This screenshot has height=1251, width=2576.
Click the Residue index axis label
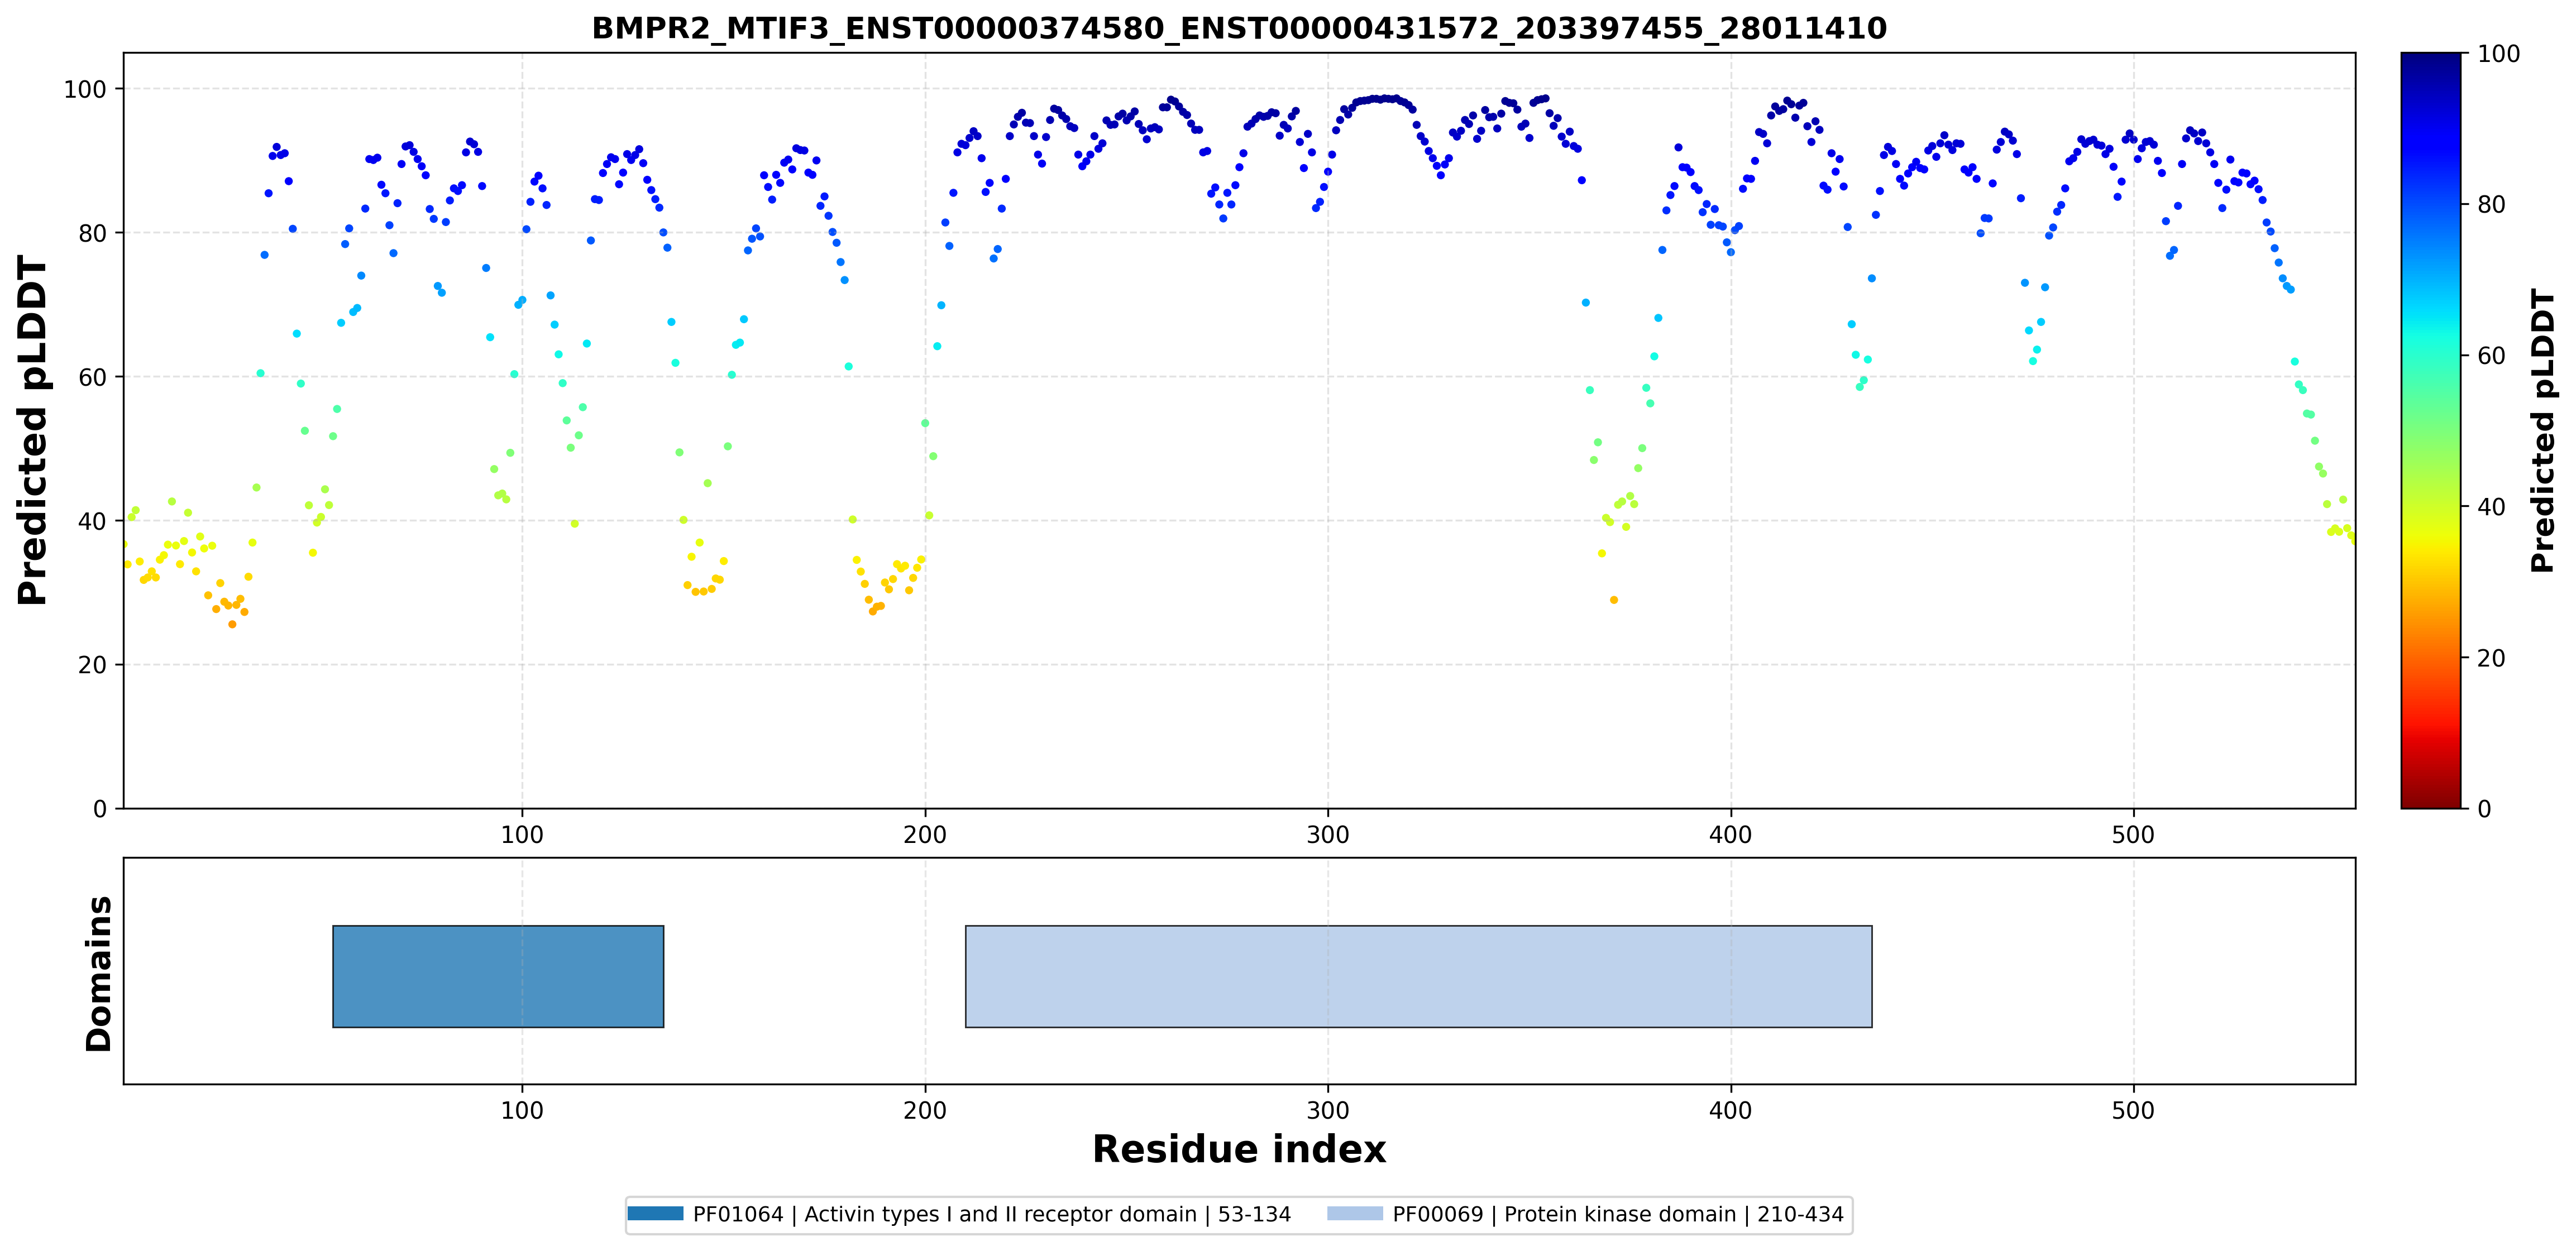1239,1149
